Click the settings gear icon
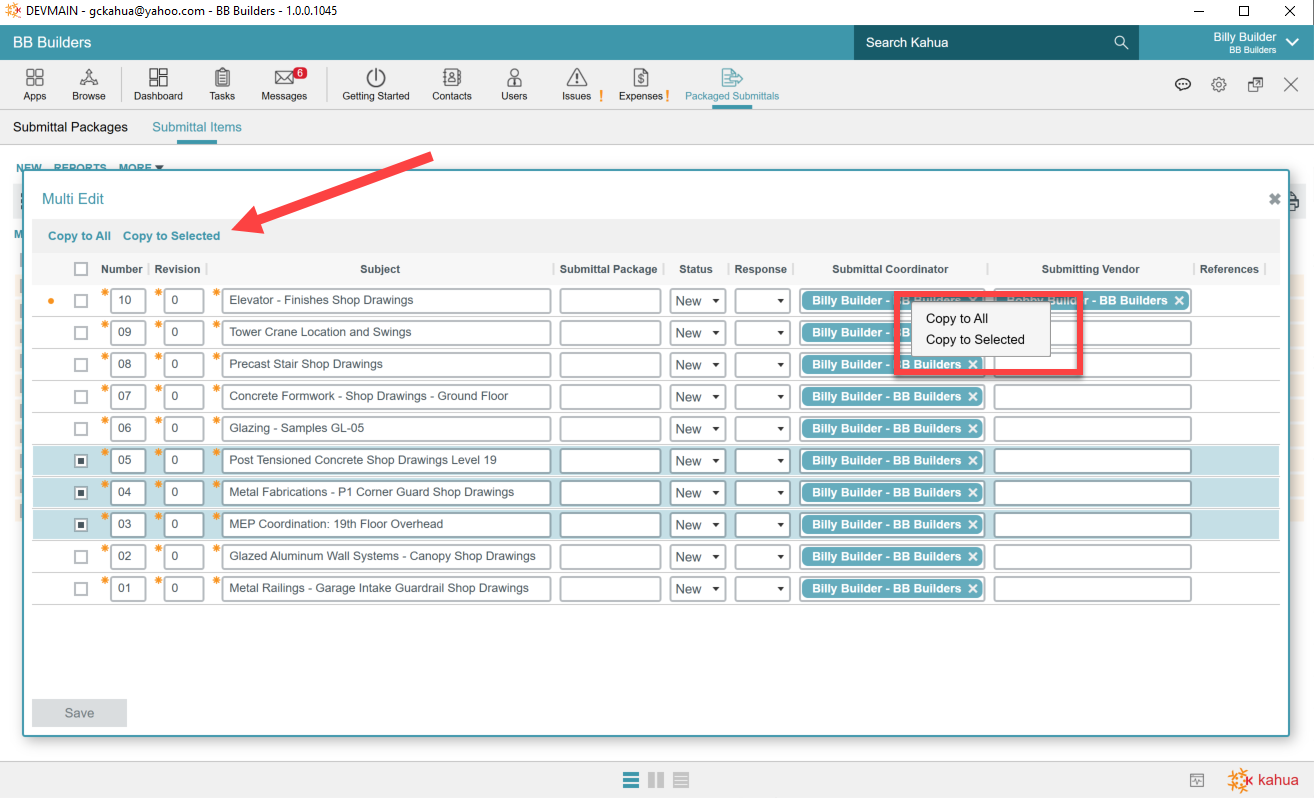The width and height of the screenshot is (1314, 798). tap(1219, 85)
